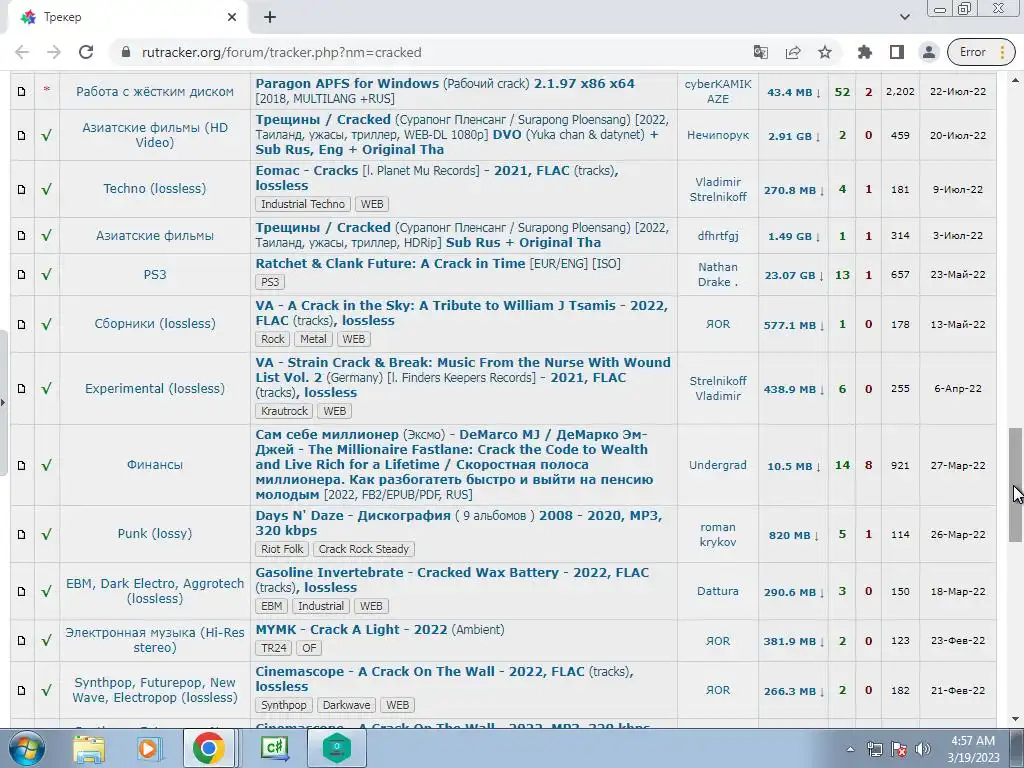Click the Industrial Techno tag
Image resolution: width=1024 pixels, height=768 pixels.
(303, 204)
